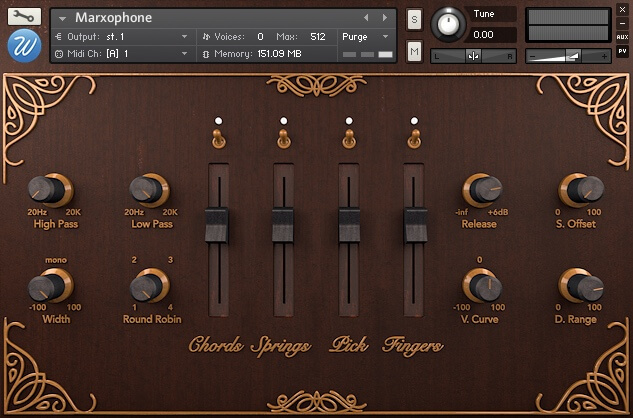Click the Round Robin knob
Viewport: 633px width, 418px height.
coord(149,285)
